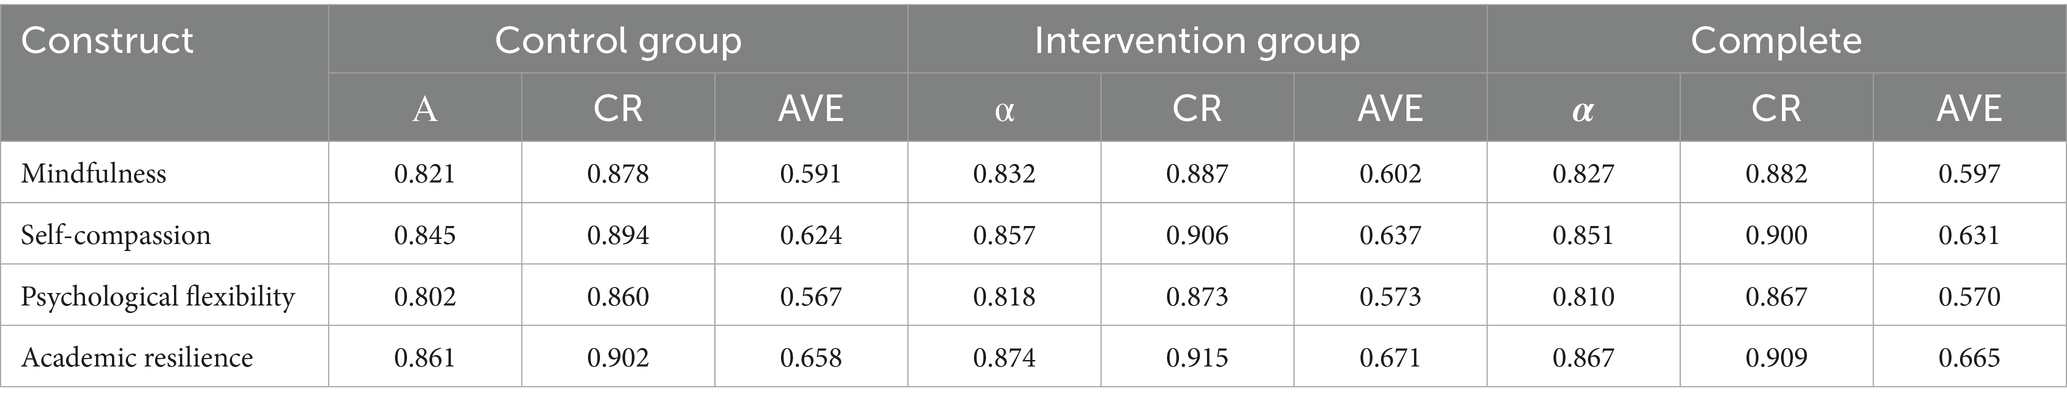Select the cell containing 0.906
Screen dimensions: 2067x405
(x=1197, y=236)
